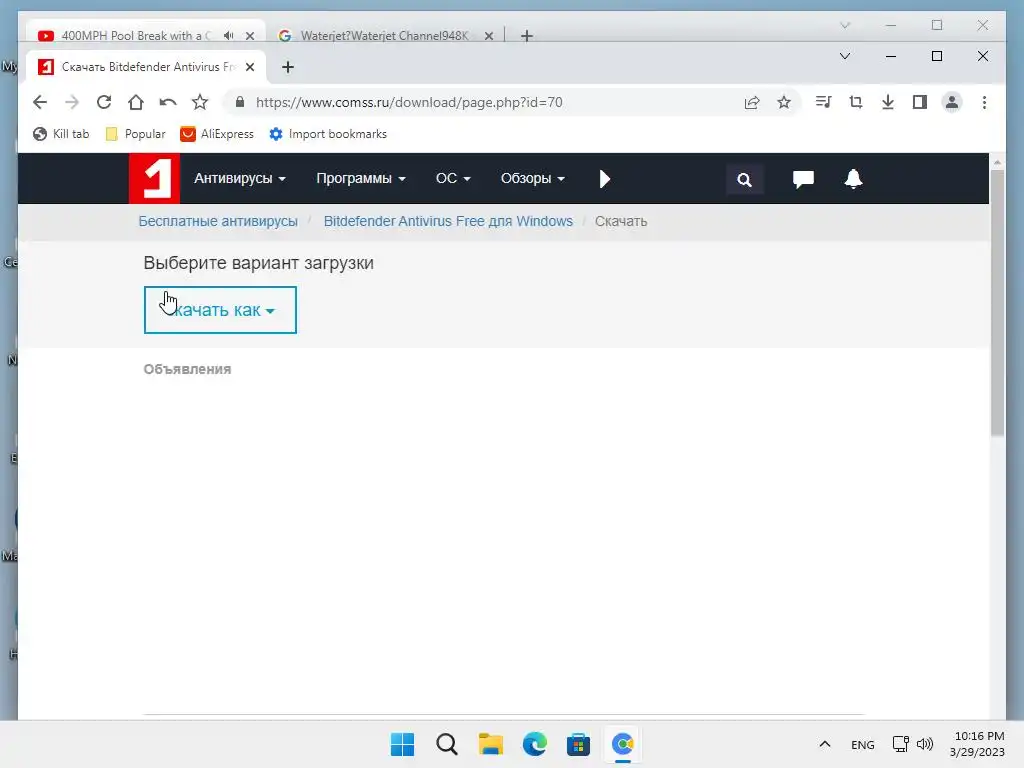Open the Popular bookmarks folder
The width and height of the screenshot is (1024, 768).
click(x=135, y=134)
